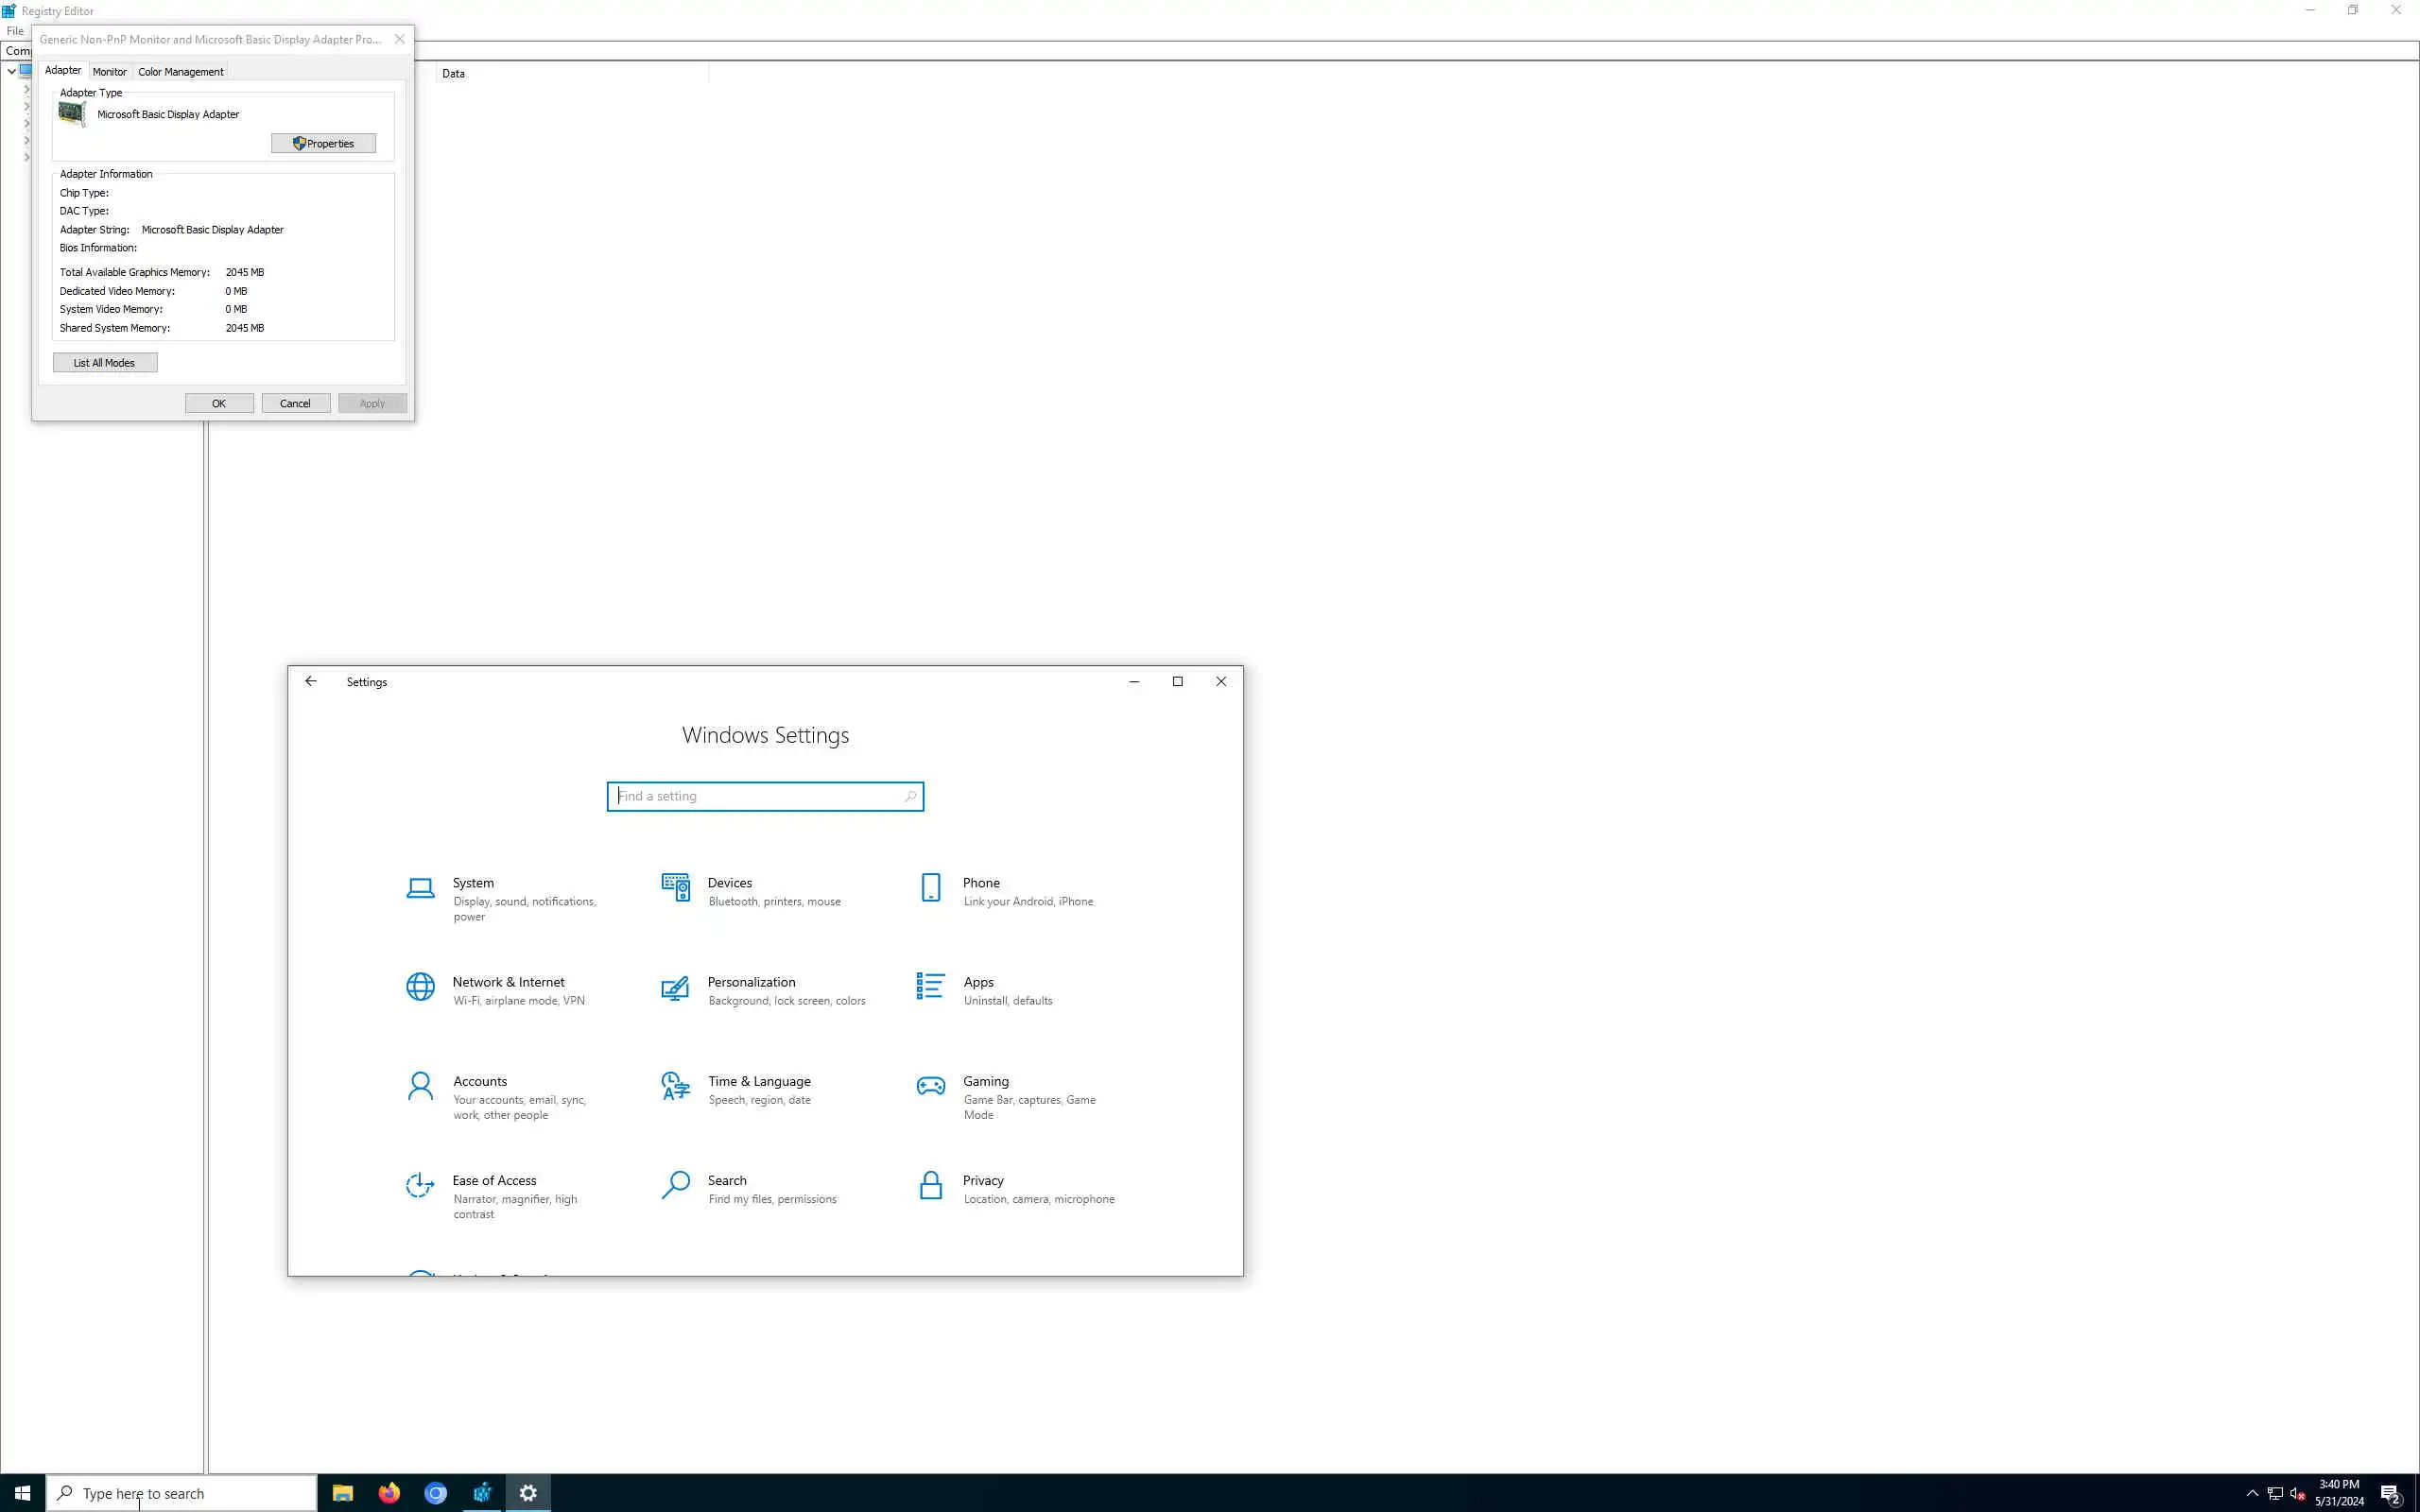The height and width of the screenshot is (1512, 2420).
Task: Open Privacy lock icon
Action: (930, 1185)
